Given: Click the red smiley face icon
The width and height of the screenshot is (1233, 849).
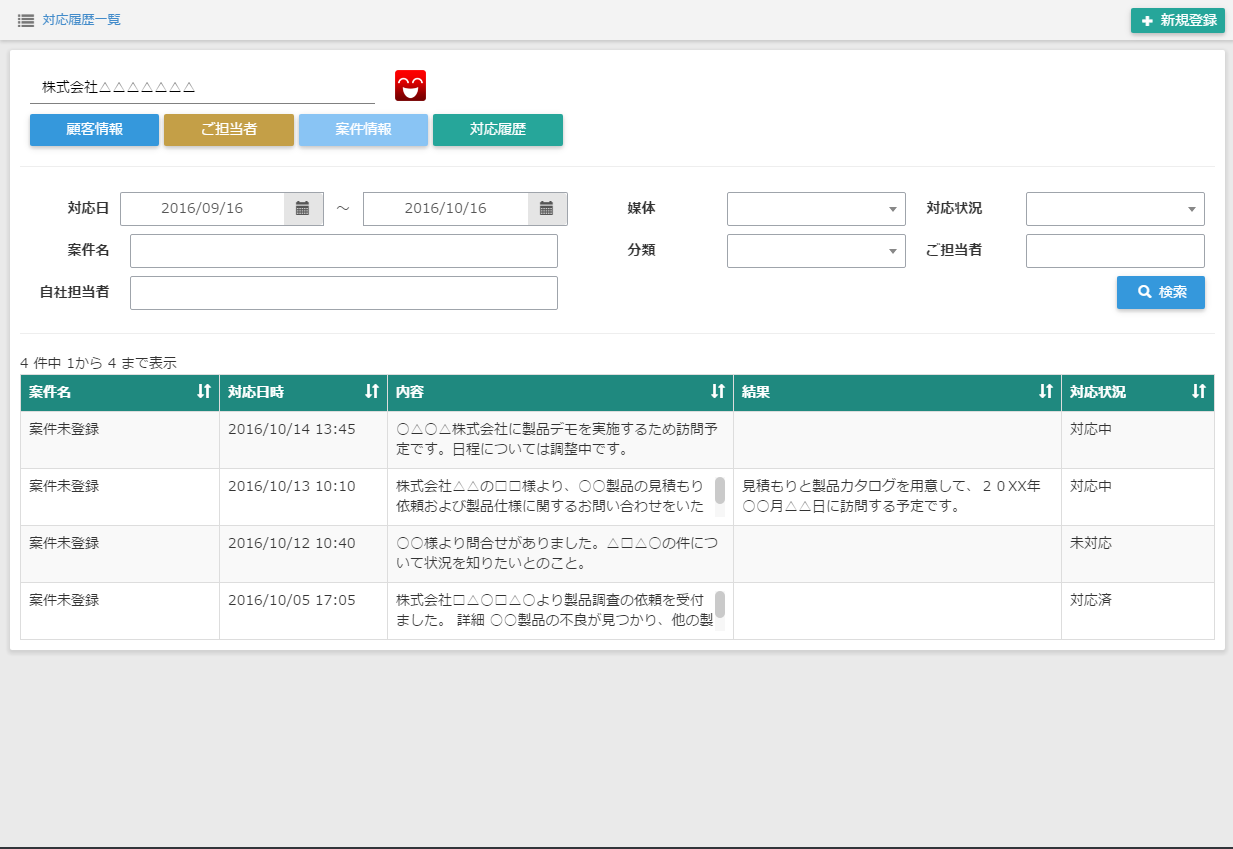Looking at the screenshot, I should click(x=410, y=86).
